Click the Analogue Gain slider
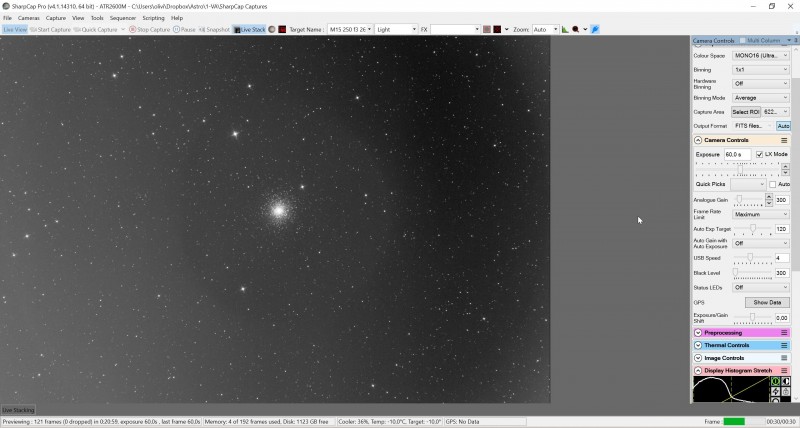The width and height of the screenshot is (800, 428). (x=748, y=199)
